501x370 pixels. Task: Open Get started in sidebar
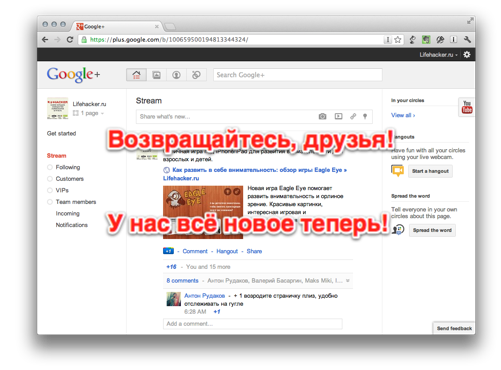tap(61, 133)
